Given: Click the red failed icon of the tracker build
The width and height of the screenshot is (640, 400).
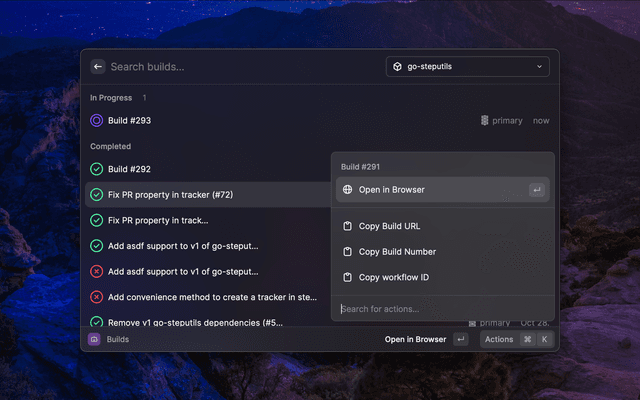Looking at the screenshot, I should click(97, 297).
